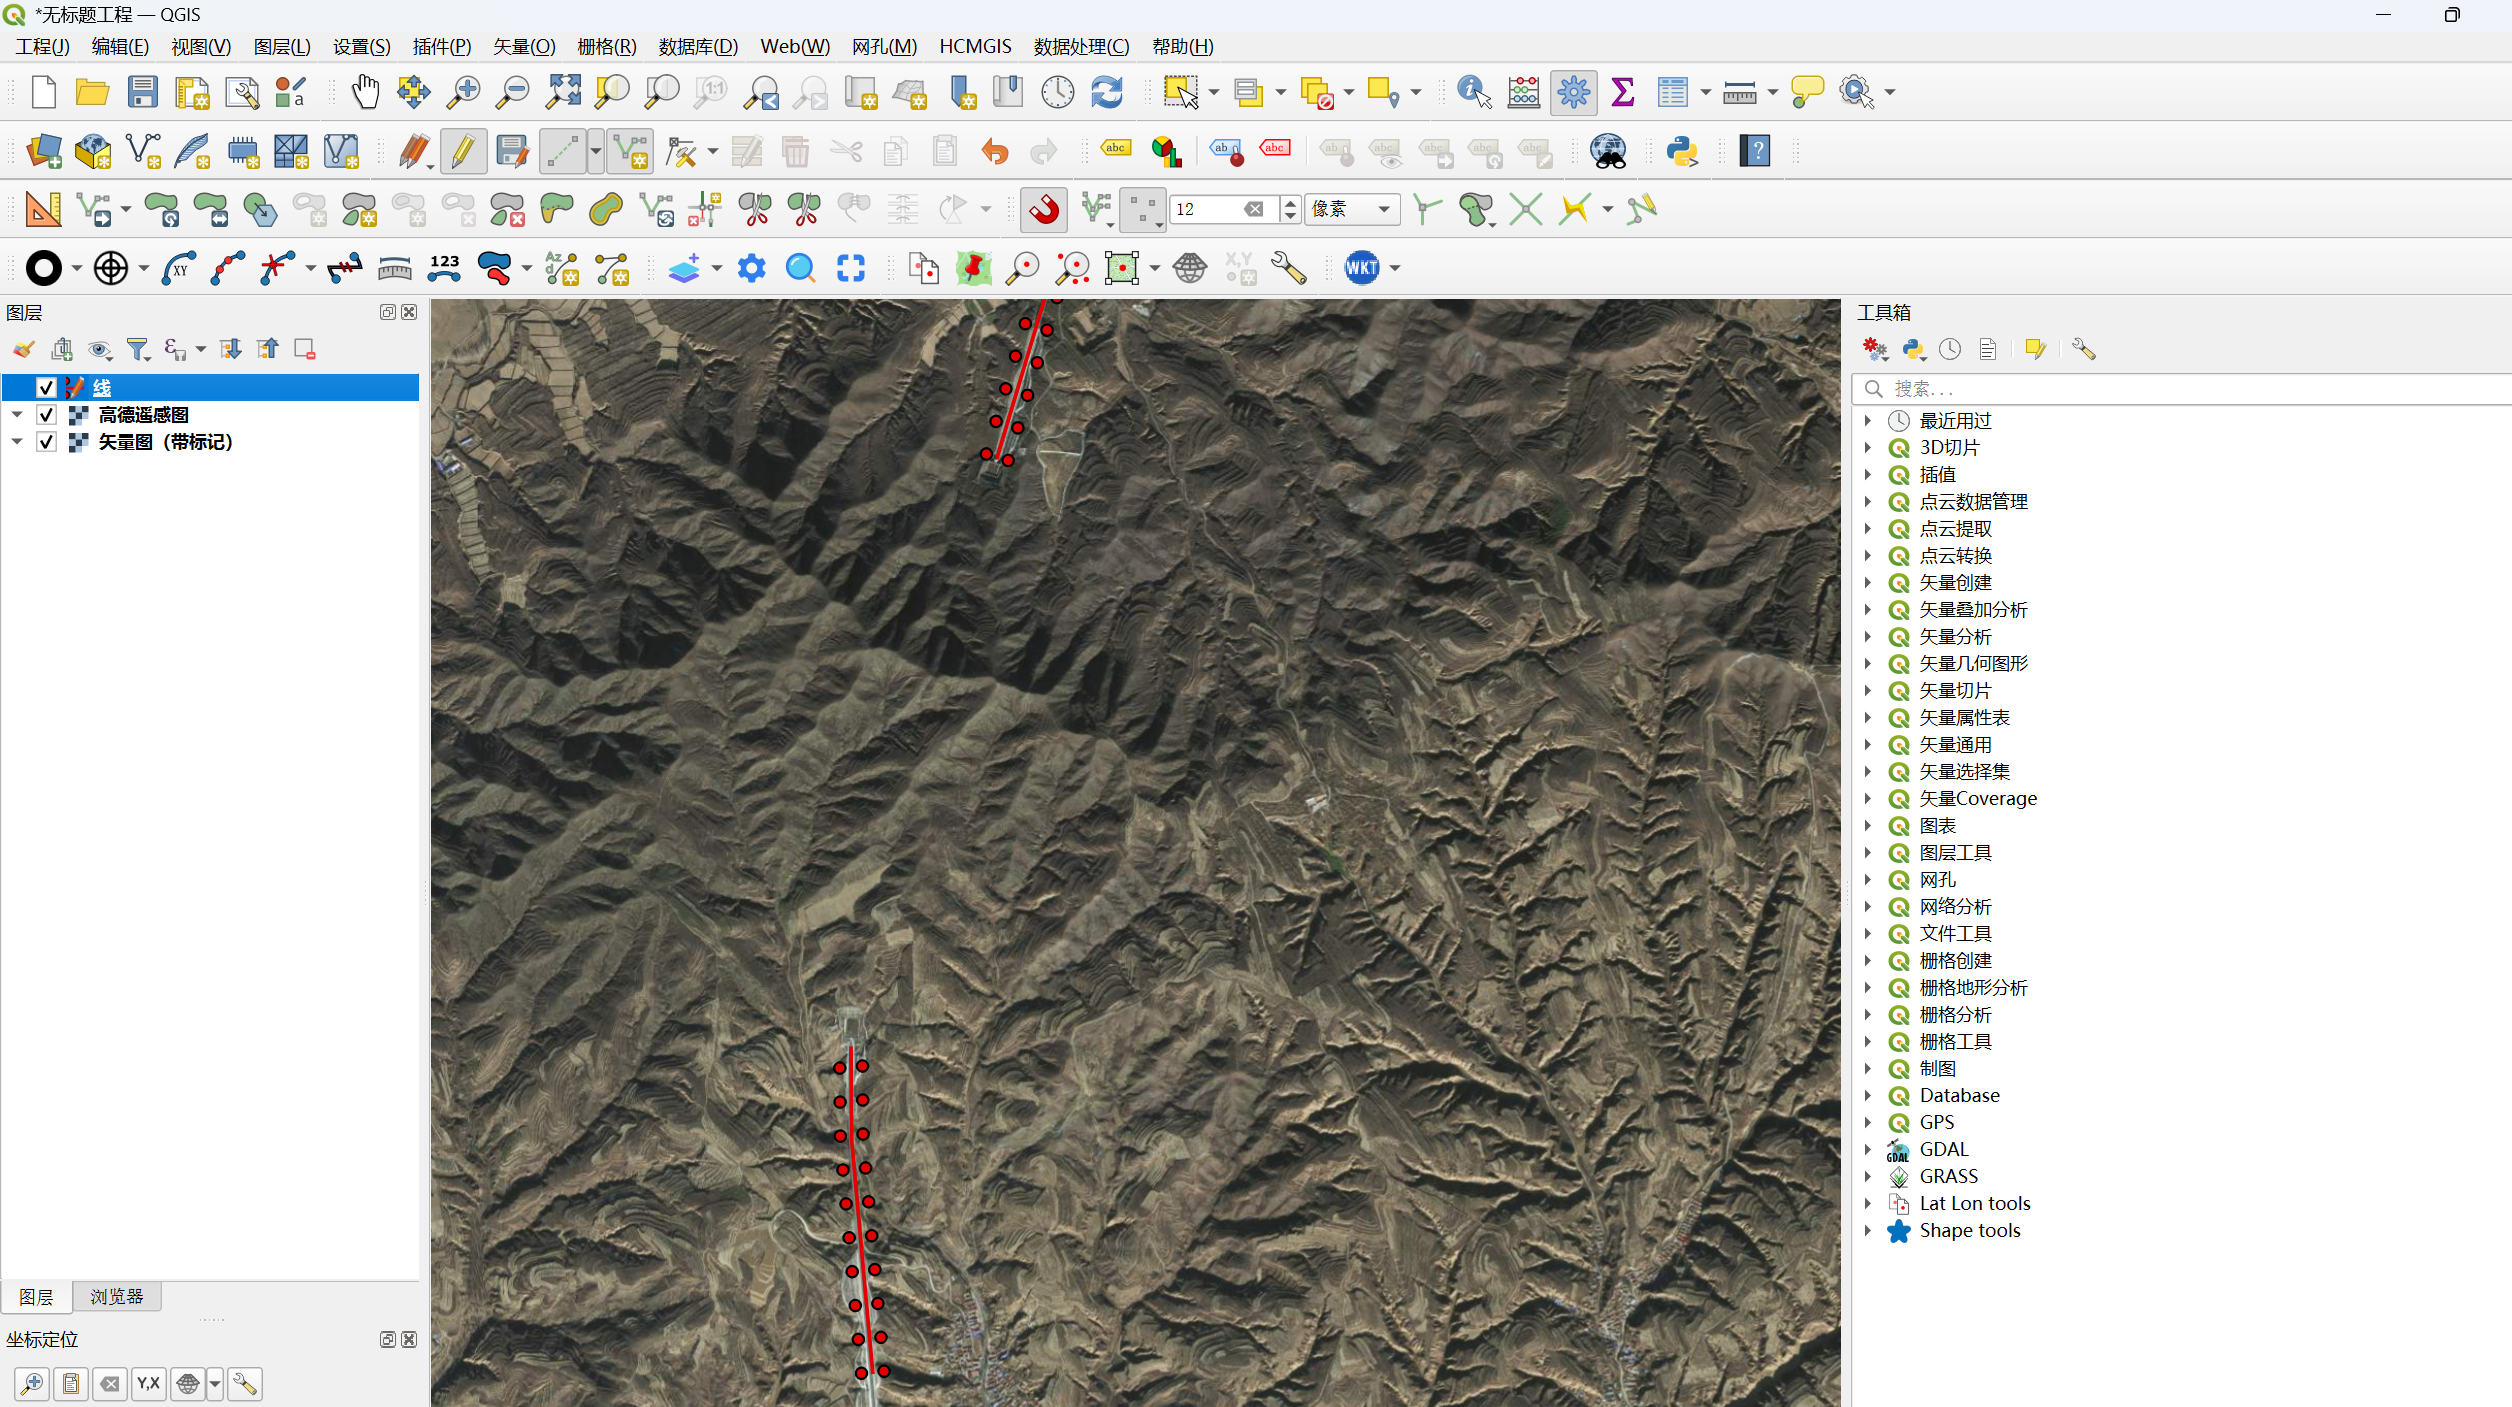This screenshot has width=2512, height=1407.
Task: Open the 矢量(O) menu
Action: coord(523,46)
